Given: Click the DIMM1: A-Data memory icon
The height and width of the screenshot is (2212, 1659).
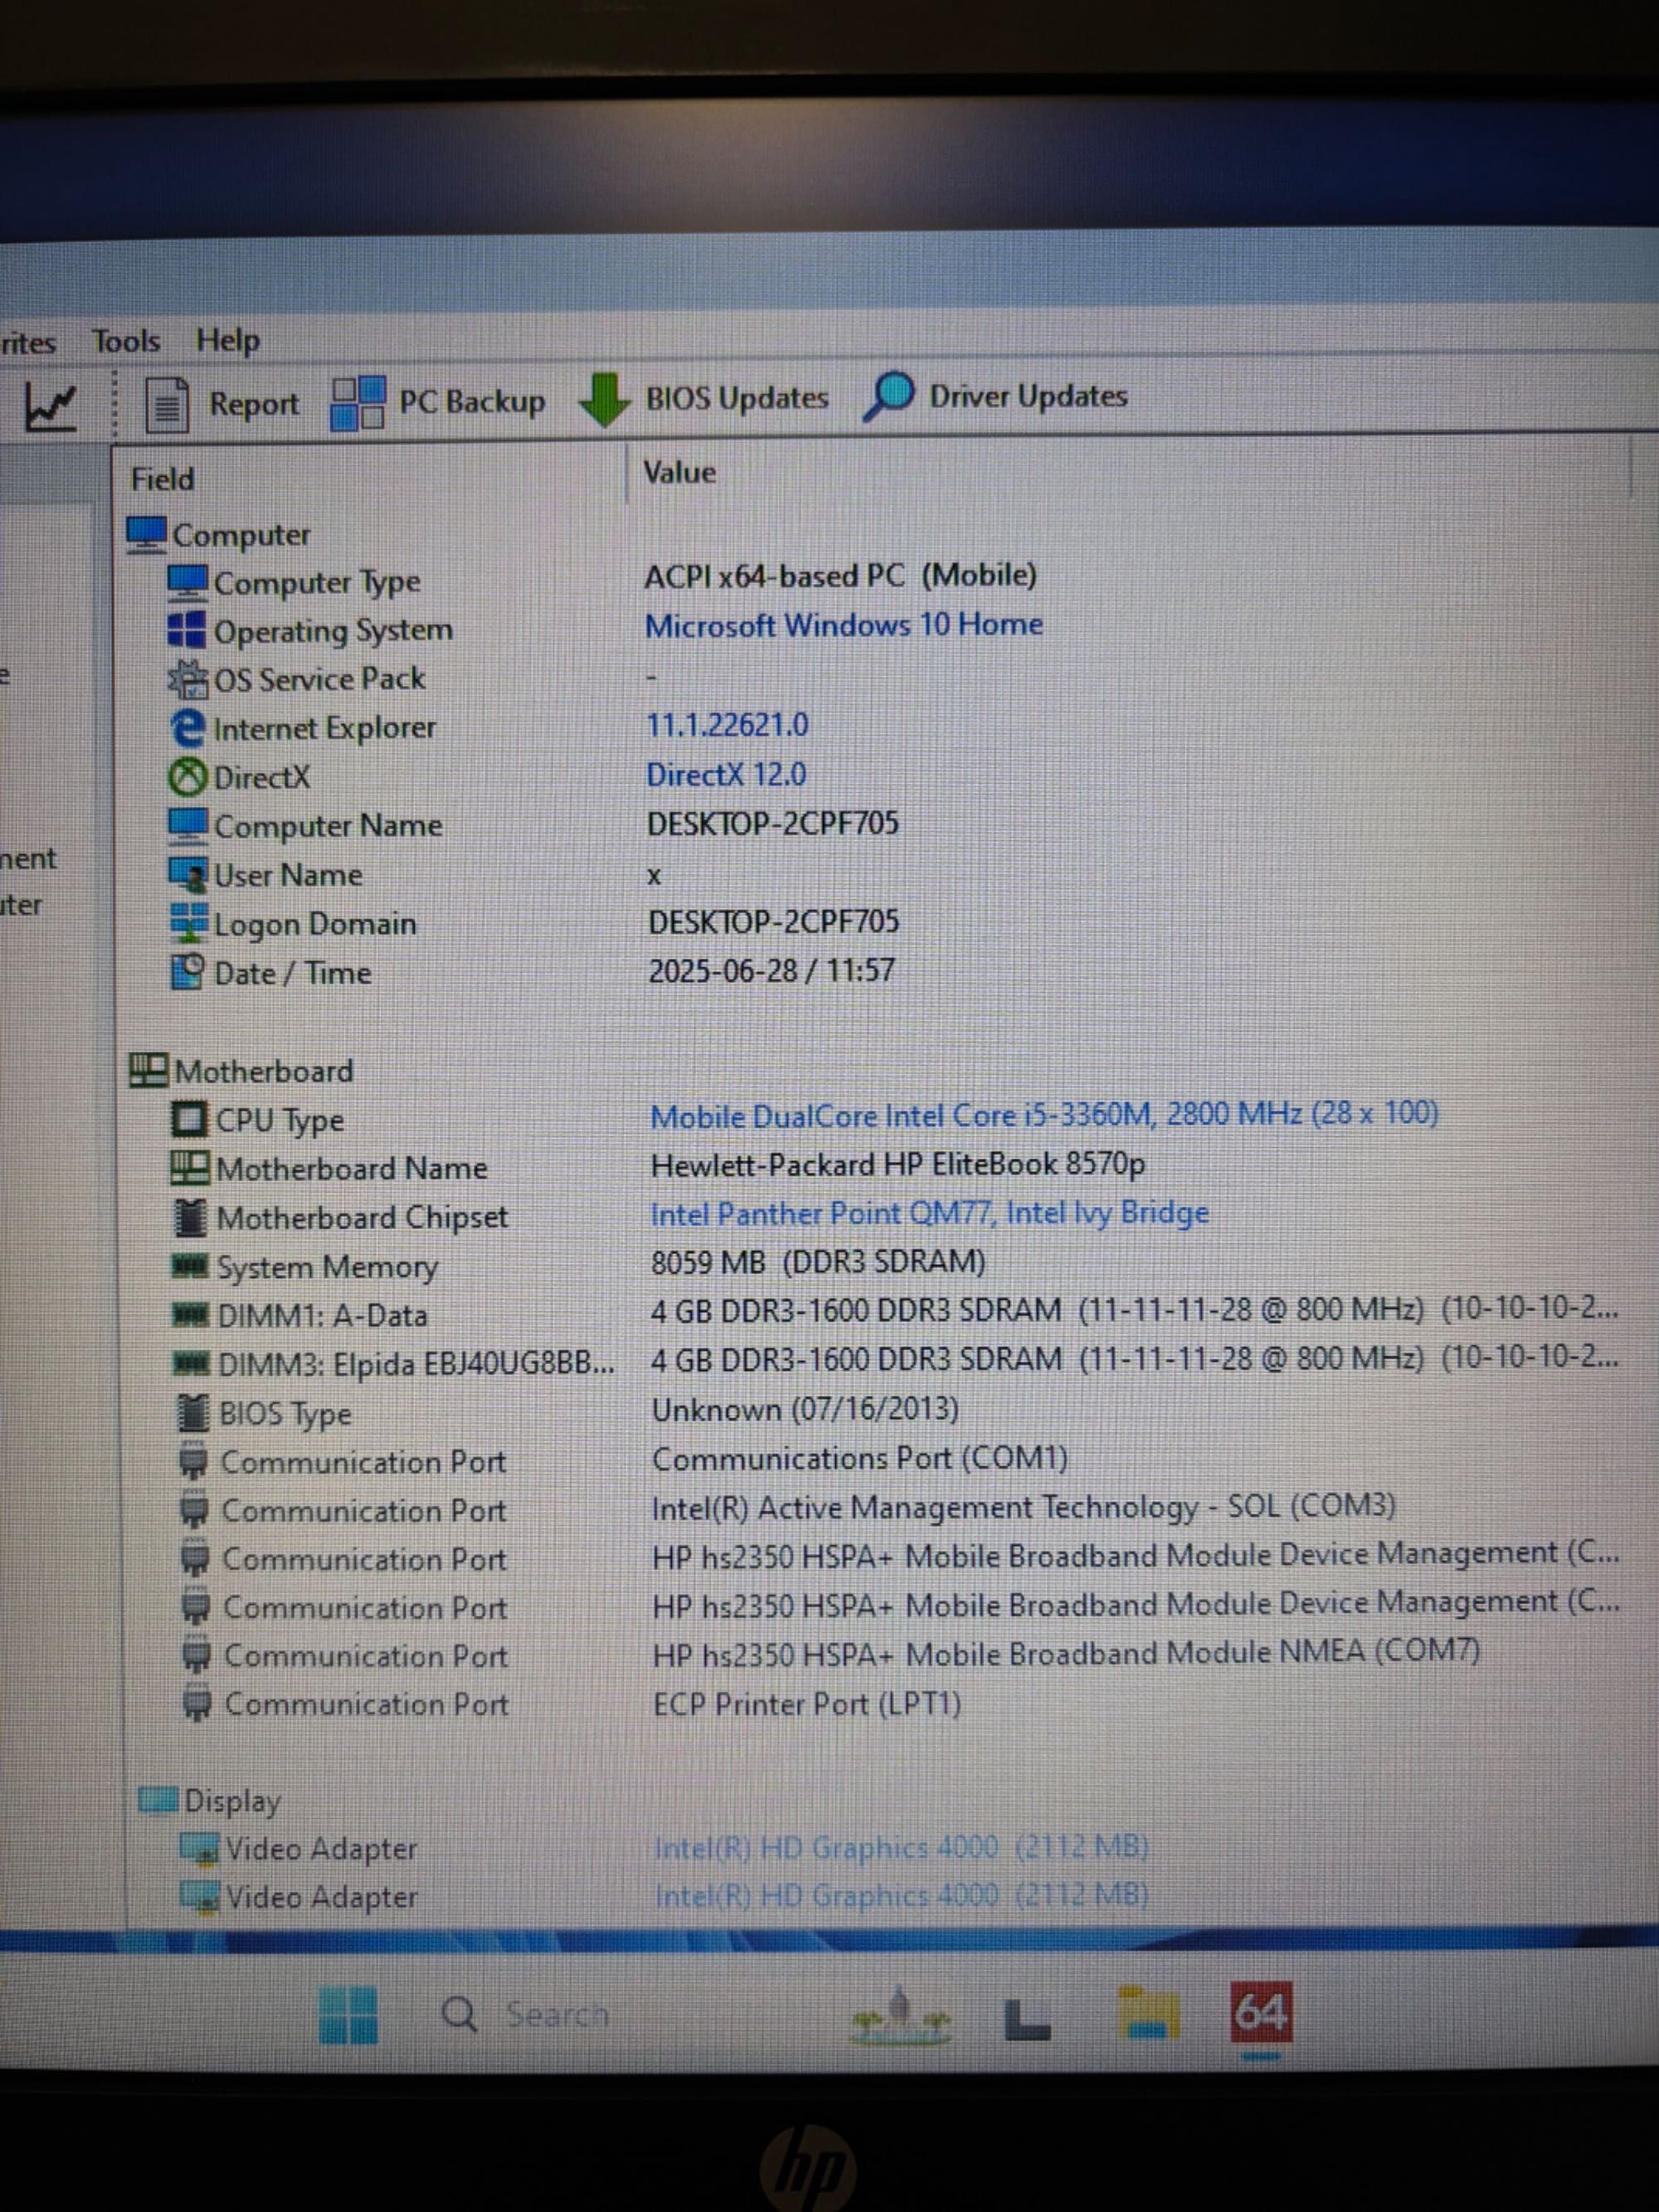Looking at the screenshot, I should pyautogui.click(x=191, y=1316).
